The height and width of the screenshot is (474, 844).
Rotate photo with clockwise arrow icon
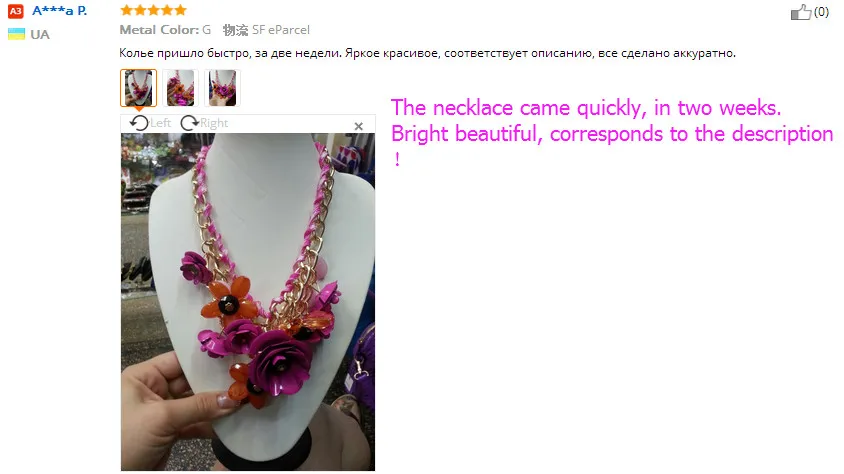click(189, 123)
